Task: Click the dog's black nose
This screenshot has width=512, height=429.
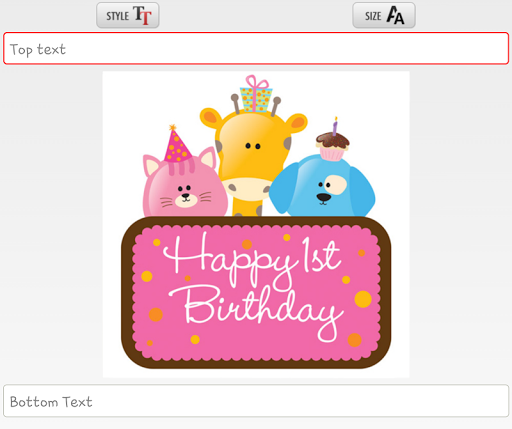Action: 323,197
